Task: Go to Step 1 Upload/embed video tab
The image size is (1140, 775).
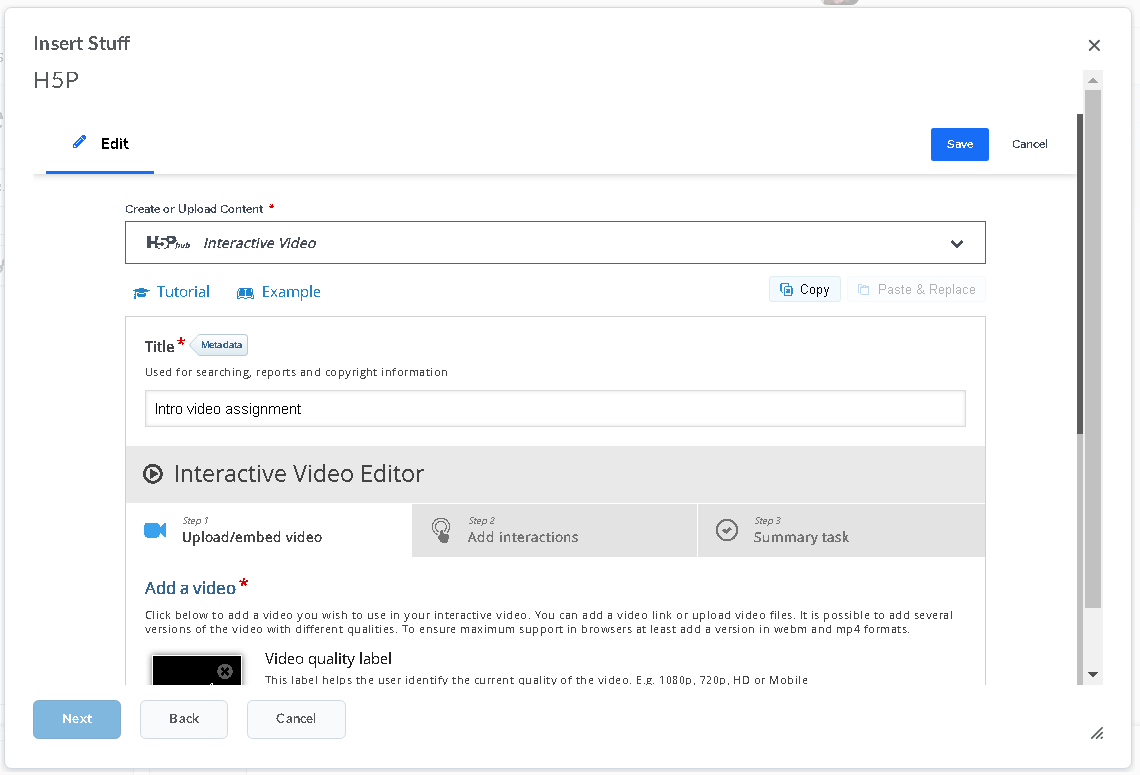Action: [269, 530]
